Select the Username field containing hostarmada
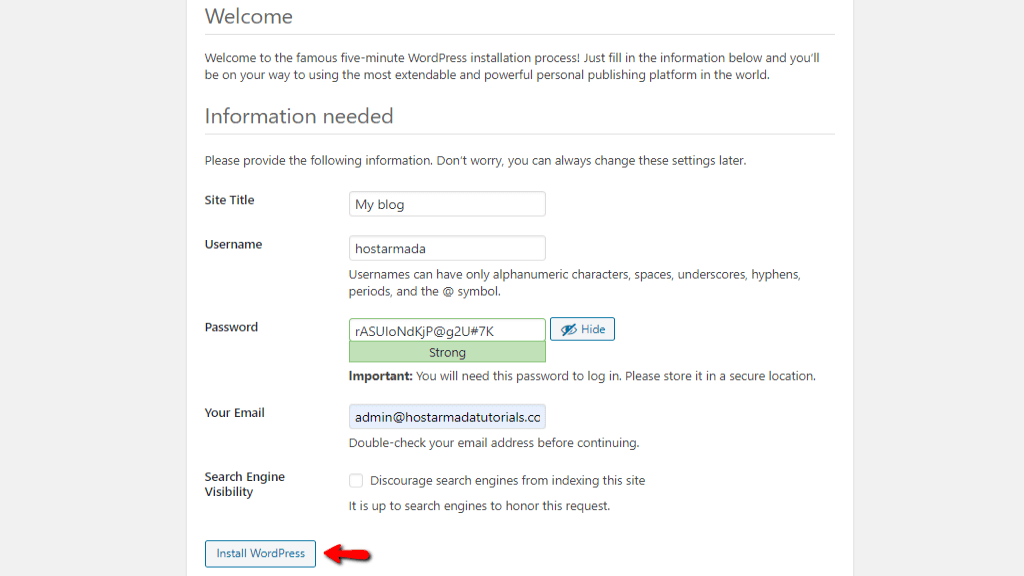This screenshot has width=1024, height=576. 447,248
